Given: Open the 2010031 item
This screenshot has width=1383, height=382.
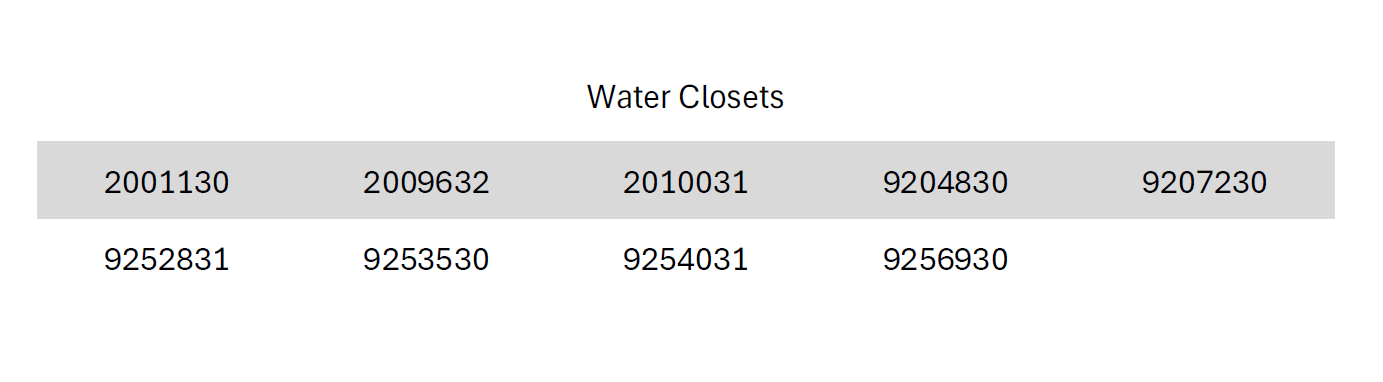Looking at the screenshot, I should pos(685,183).
